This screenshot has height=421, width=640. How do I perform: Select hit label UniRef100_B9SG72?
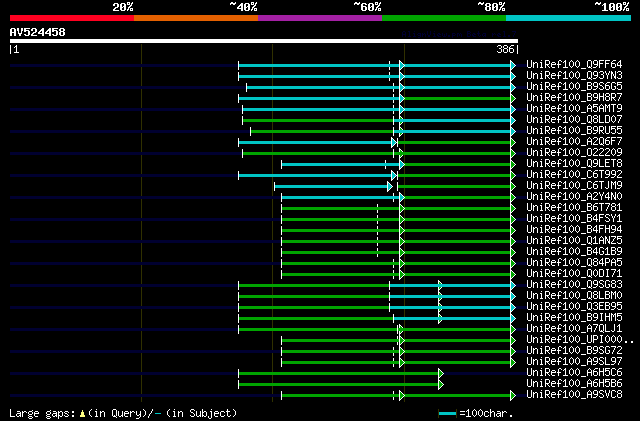[574, 351]
